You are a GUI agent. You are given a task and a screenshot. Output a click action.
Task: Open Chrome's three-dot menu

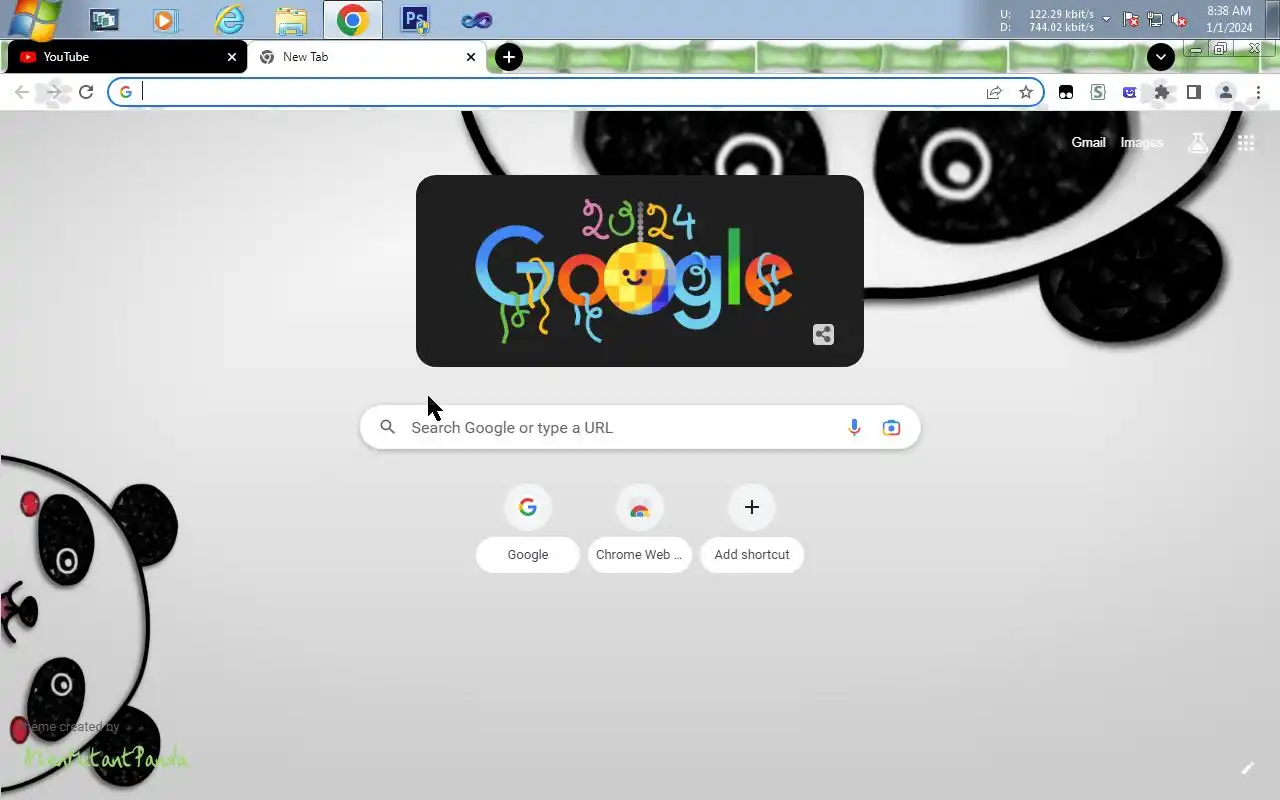click(x=1258, y=92)
